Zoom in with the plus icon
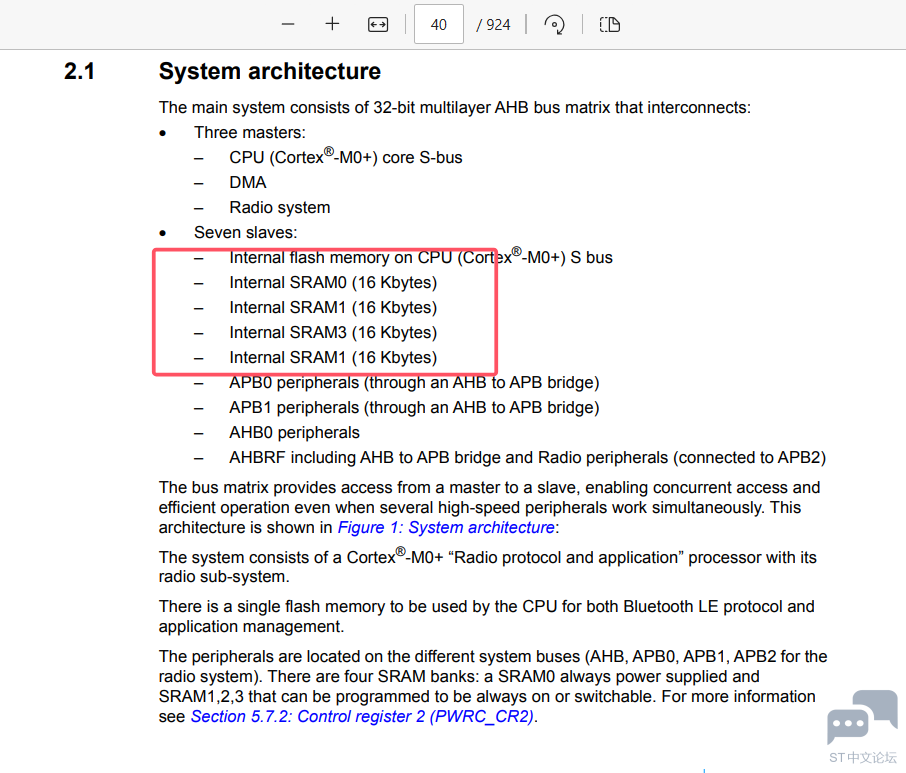906x773 pixels. 332,24
